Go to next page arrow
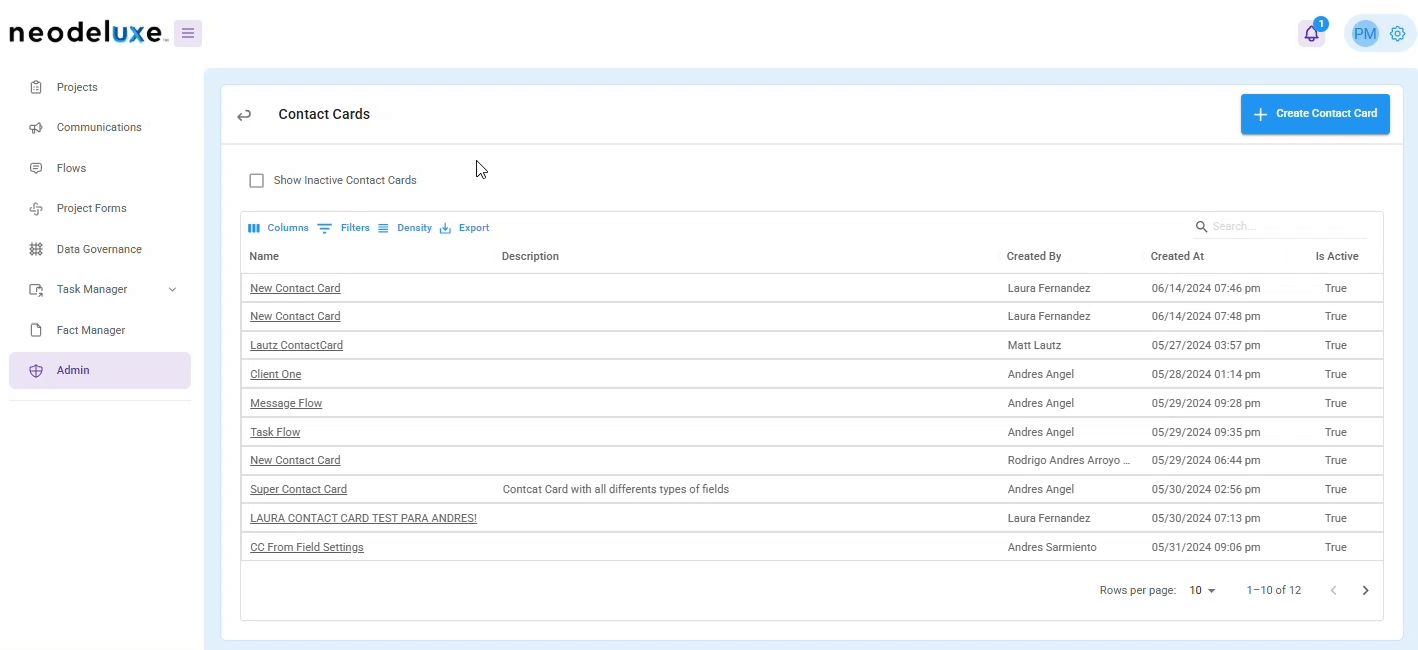This screenshot has height=650, width=1418. pos(1366,591)
